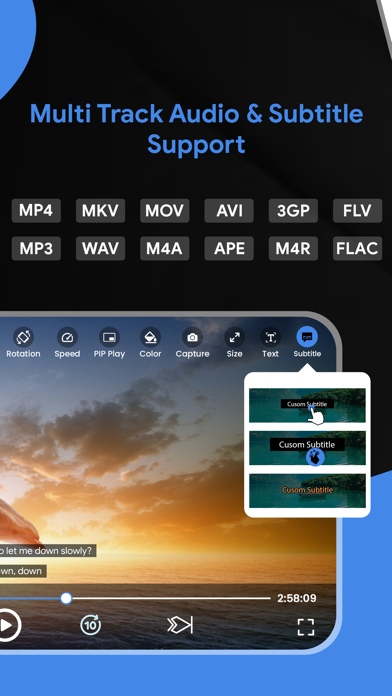
Task: Select the M4A format badge
Action: 165,249
